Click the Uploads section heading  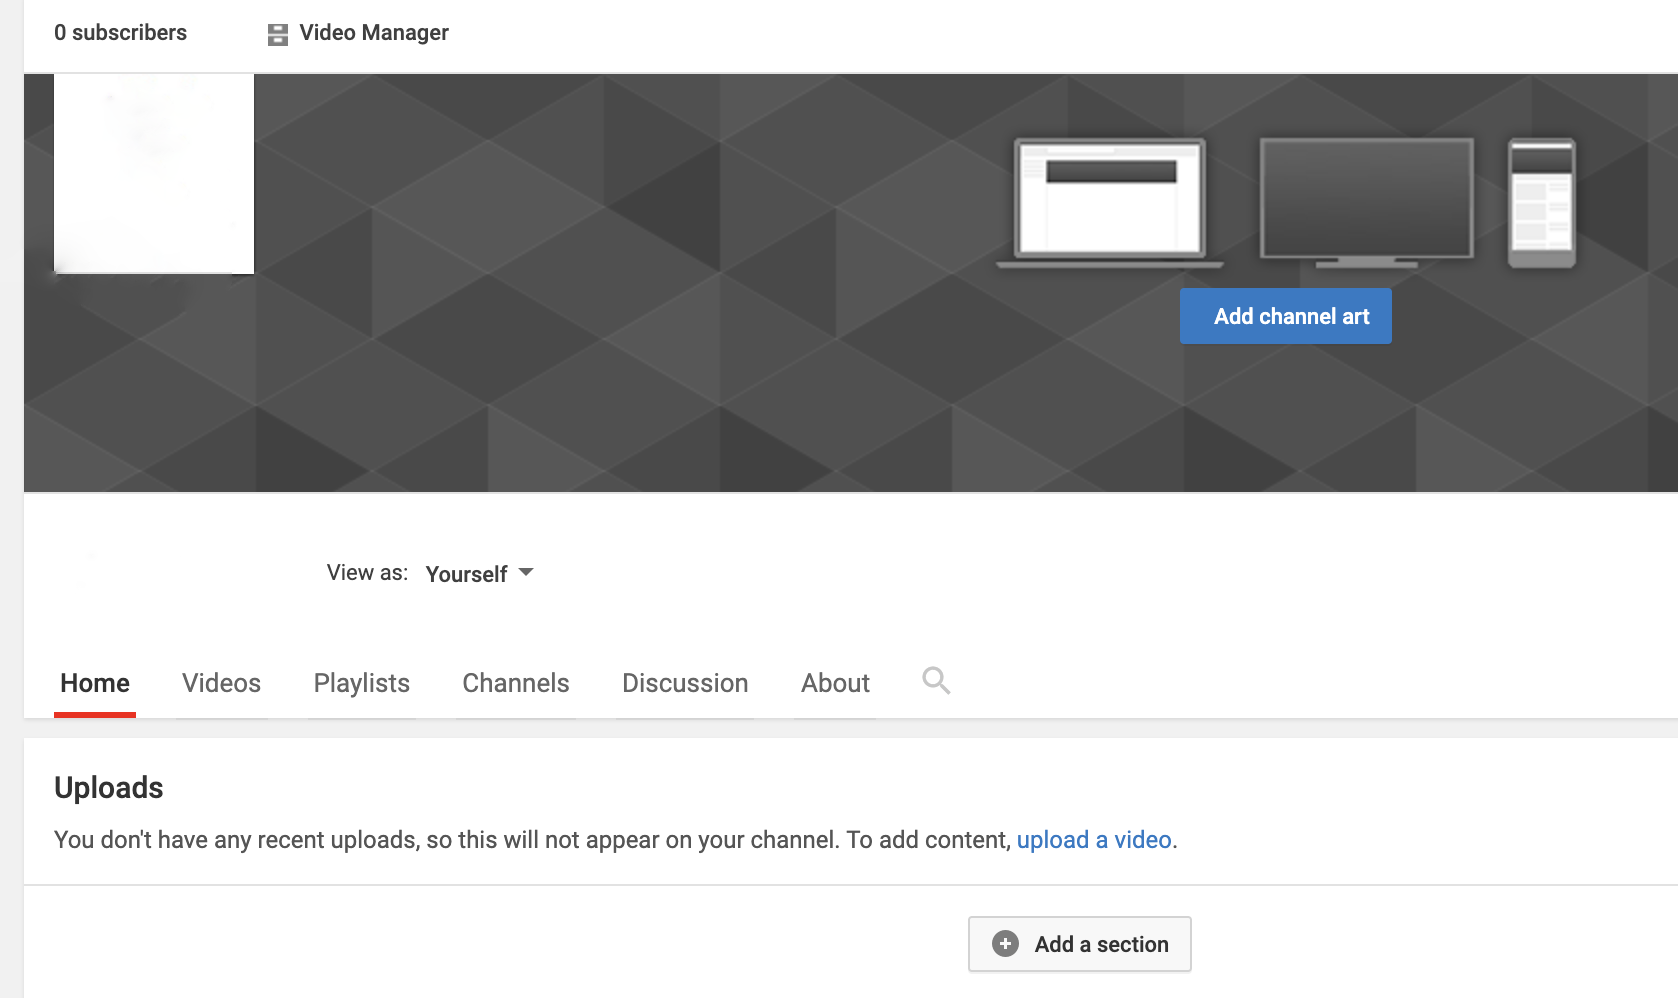coord(109,788)
